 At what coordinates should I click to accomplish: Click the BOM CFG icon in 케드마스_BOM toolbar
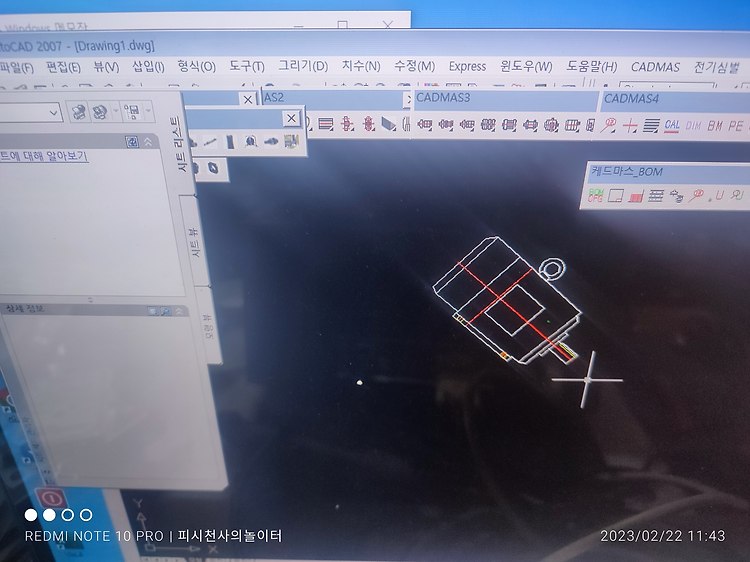click(595, 196)
